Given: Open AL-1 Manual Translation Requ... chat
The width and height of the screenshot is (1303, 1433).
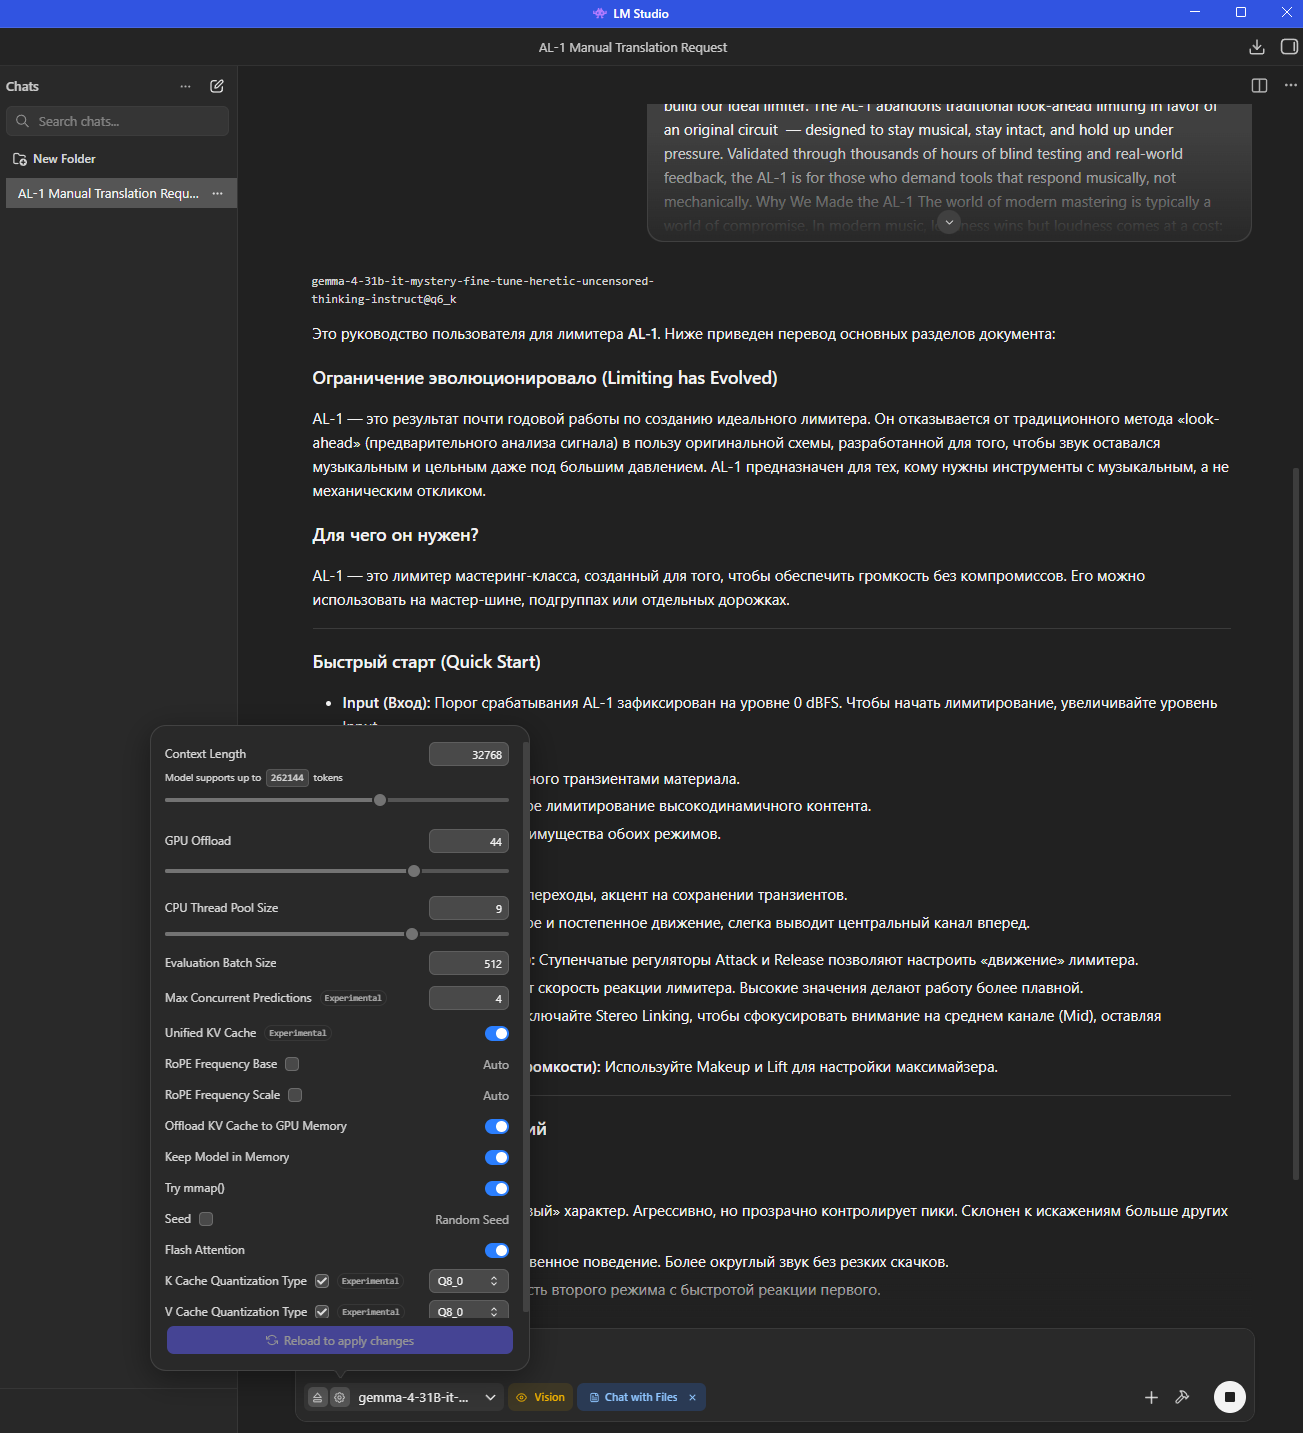Looking at the screenshot, I should 108,194.
